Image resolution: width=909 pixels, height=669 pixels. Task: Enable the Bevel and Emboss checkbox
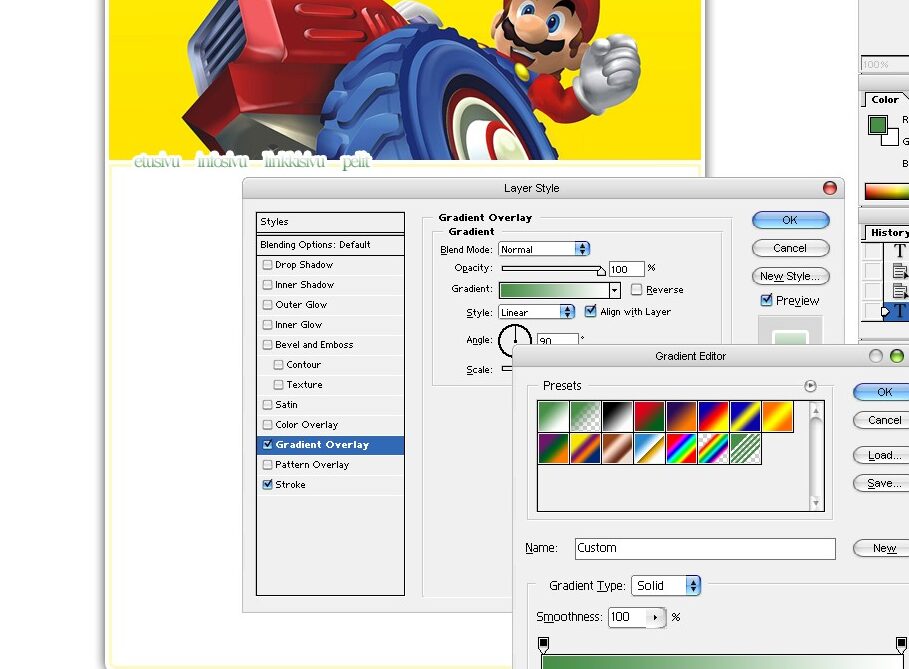[x=267, y=345]
